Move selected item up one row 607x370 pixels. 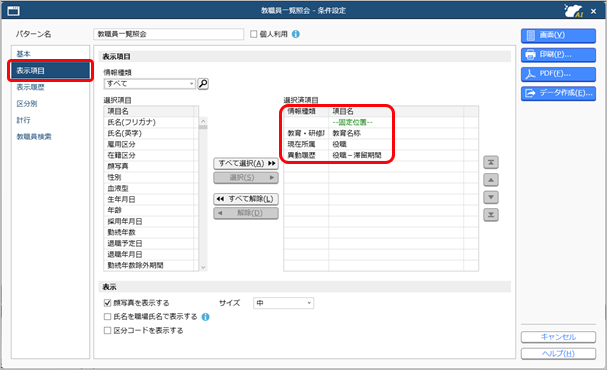(490, 180)
